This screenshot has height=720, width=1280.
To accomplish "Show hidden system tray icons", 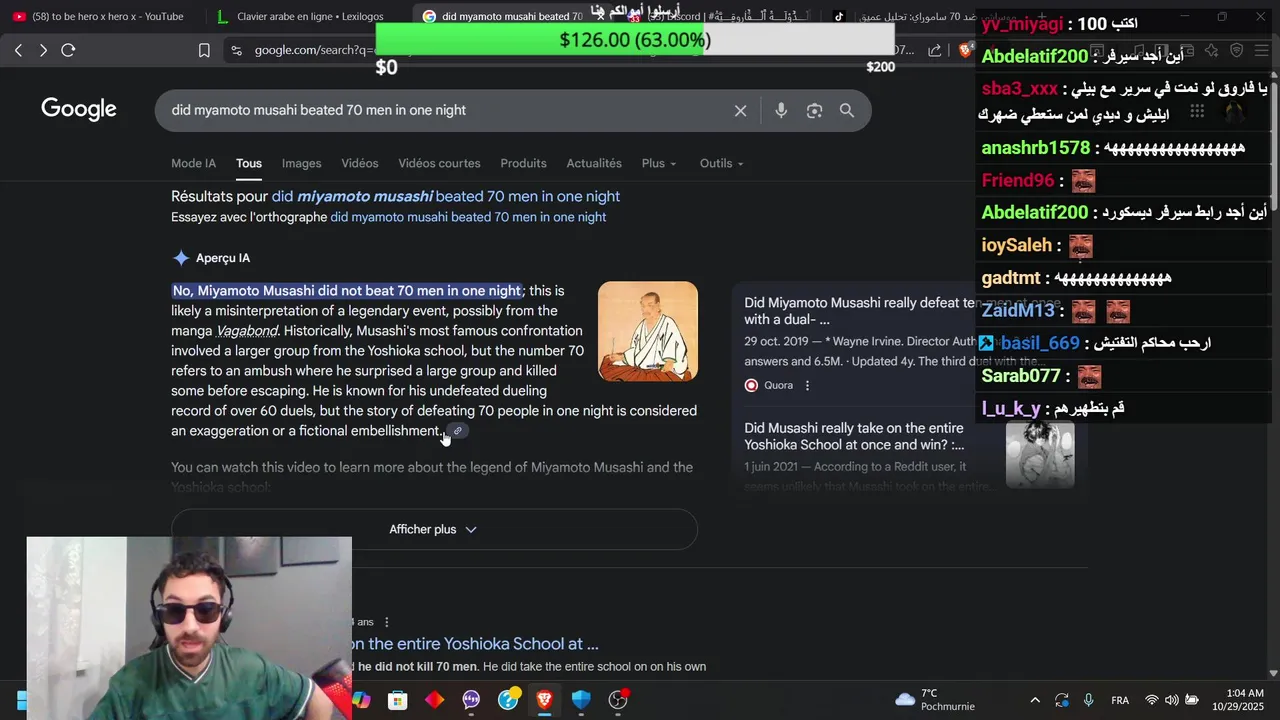I will tap(1035, 700).
